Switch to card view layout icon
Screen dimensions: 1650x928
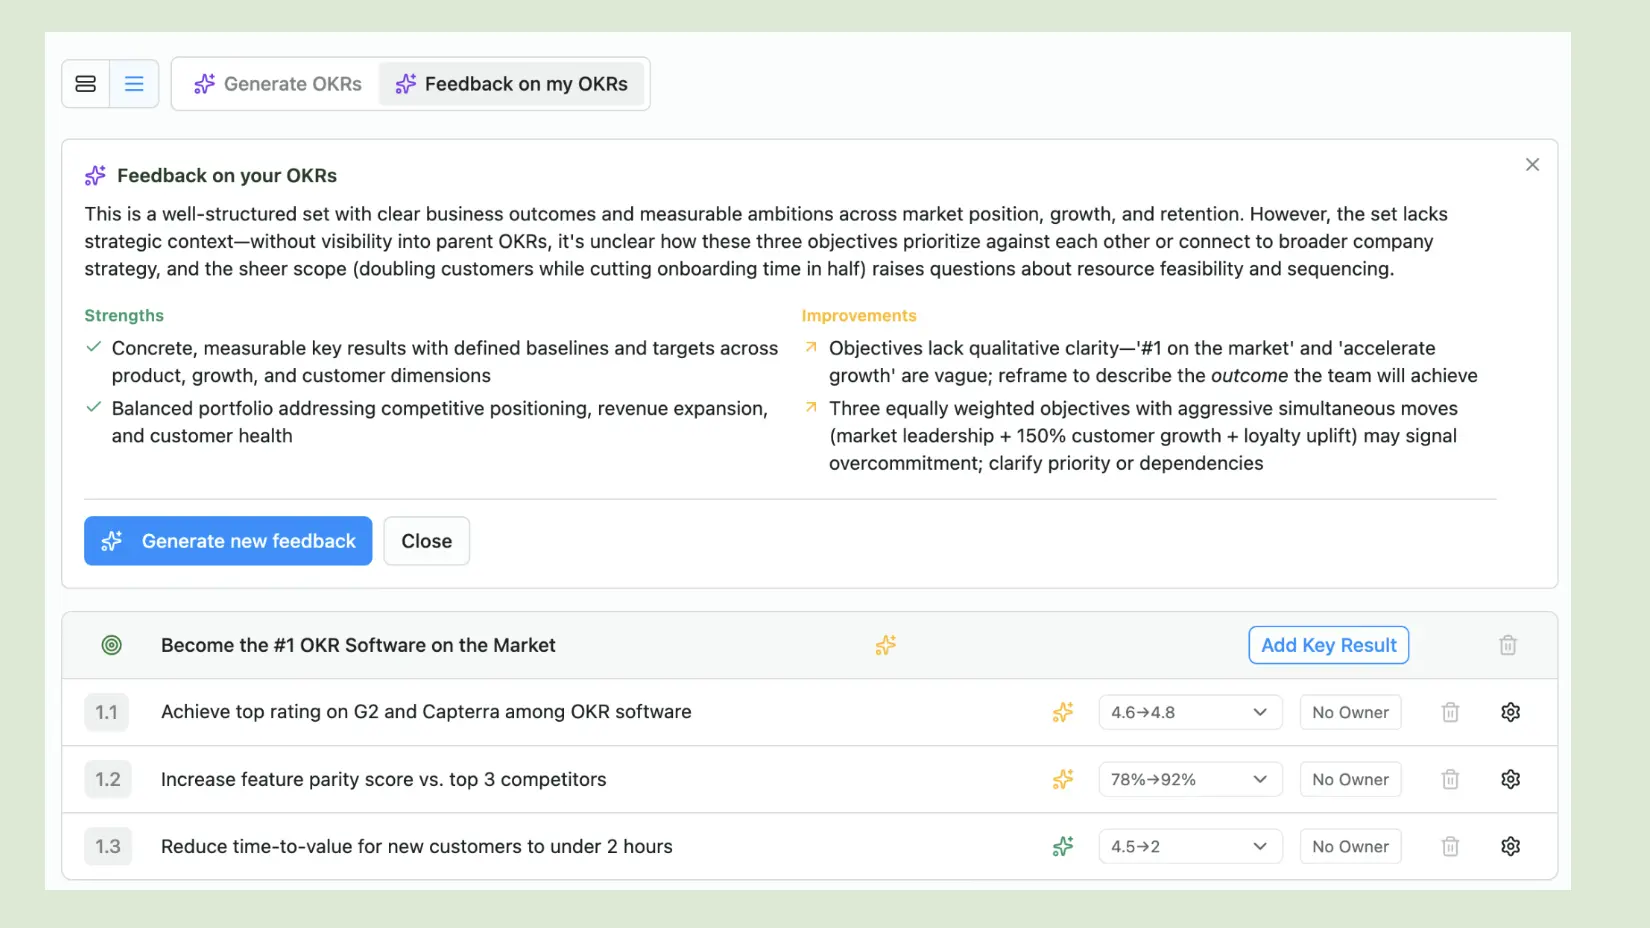point(86,84)
